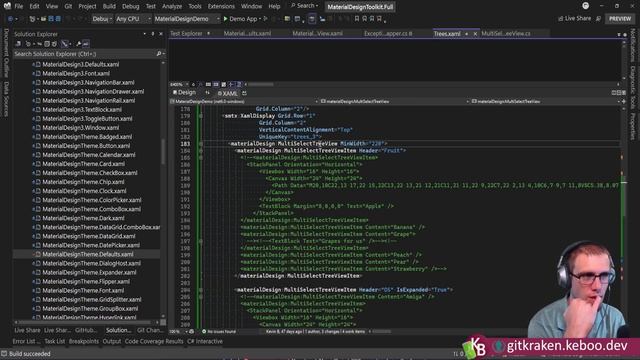Select MaterialDesign3.Defaults.xaml file
Image resolution: width=640 pixels, height=360 pixels.
coord(80,64)
